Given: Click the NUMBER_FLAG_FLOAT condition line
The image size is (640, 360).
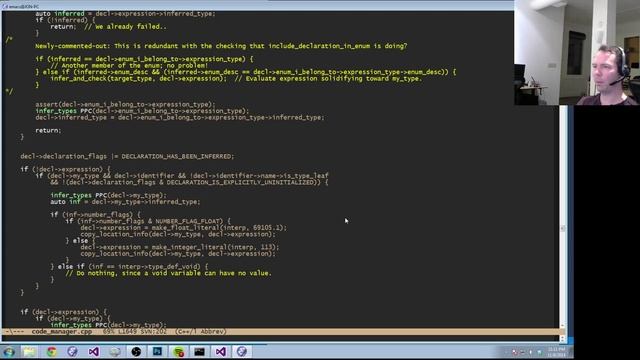Looking at the screenshot, I should (148, 221).
